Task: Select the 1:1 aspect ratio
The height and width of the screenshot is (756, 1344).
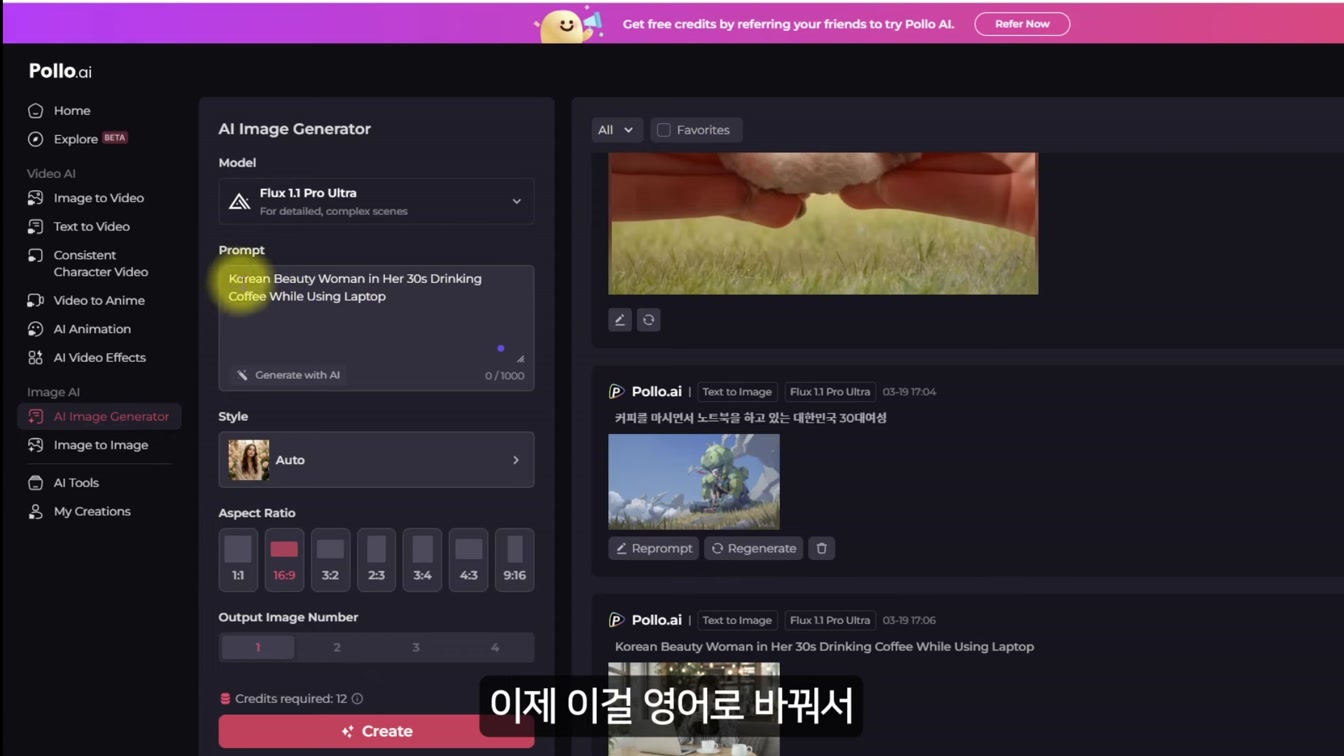Action: (x=238, y=560)
